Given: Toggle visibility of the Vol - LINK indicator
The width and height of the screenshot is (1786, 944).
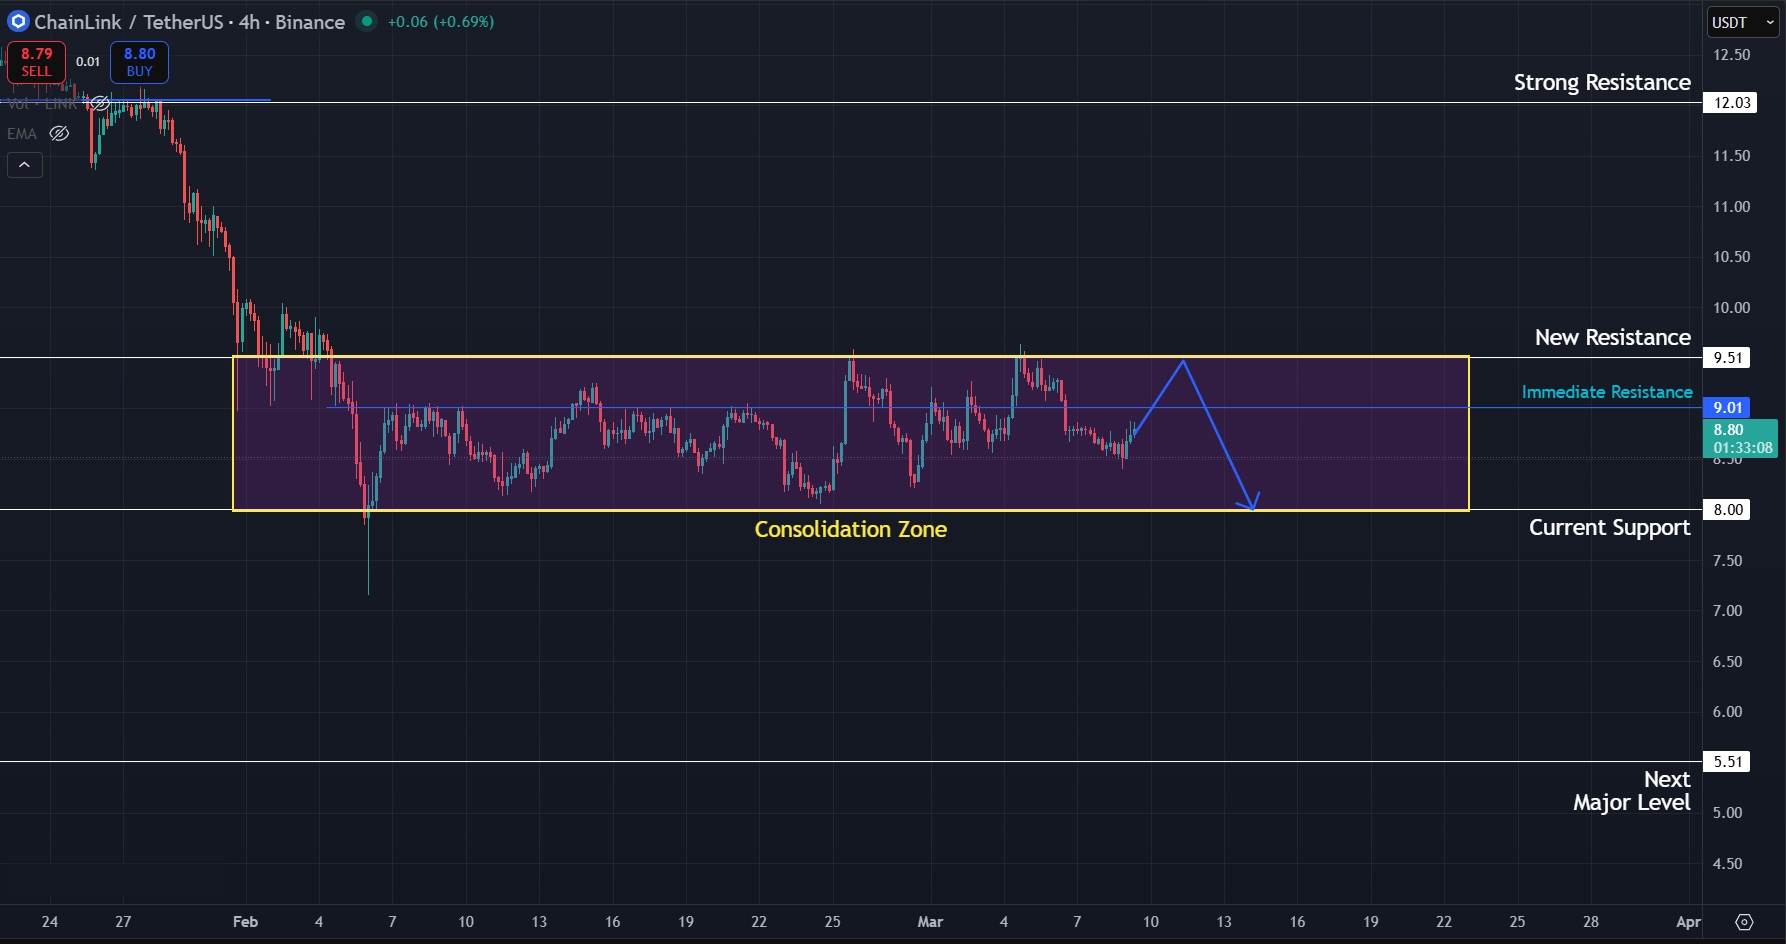Looking at the screenshot, I should point(99,102).
